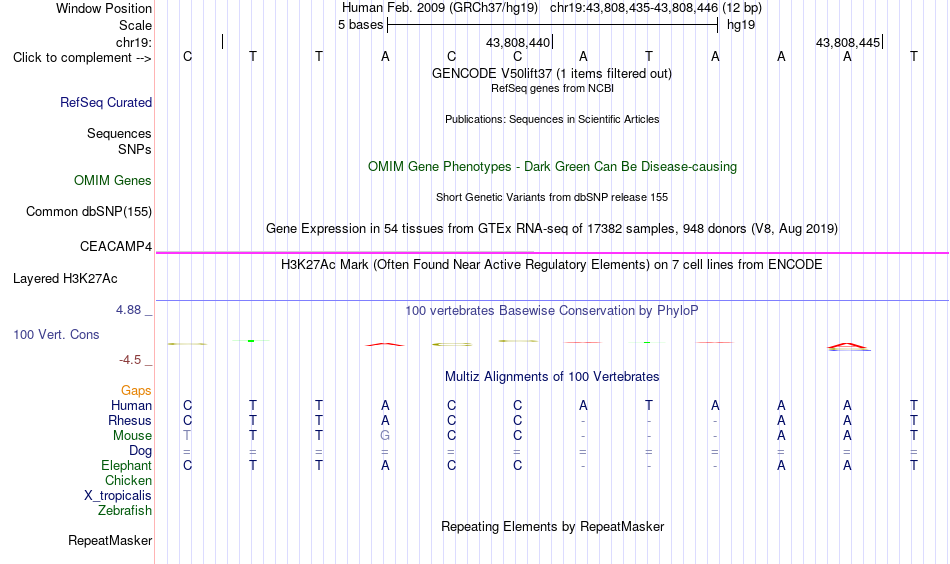This screenshot has width=950, height=564.
Task: Select the Zebrafish alignment row label
Action: 125,510
